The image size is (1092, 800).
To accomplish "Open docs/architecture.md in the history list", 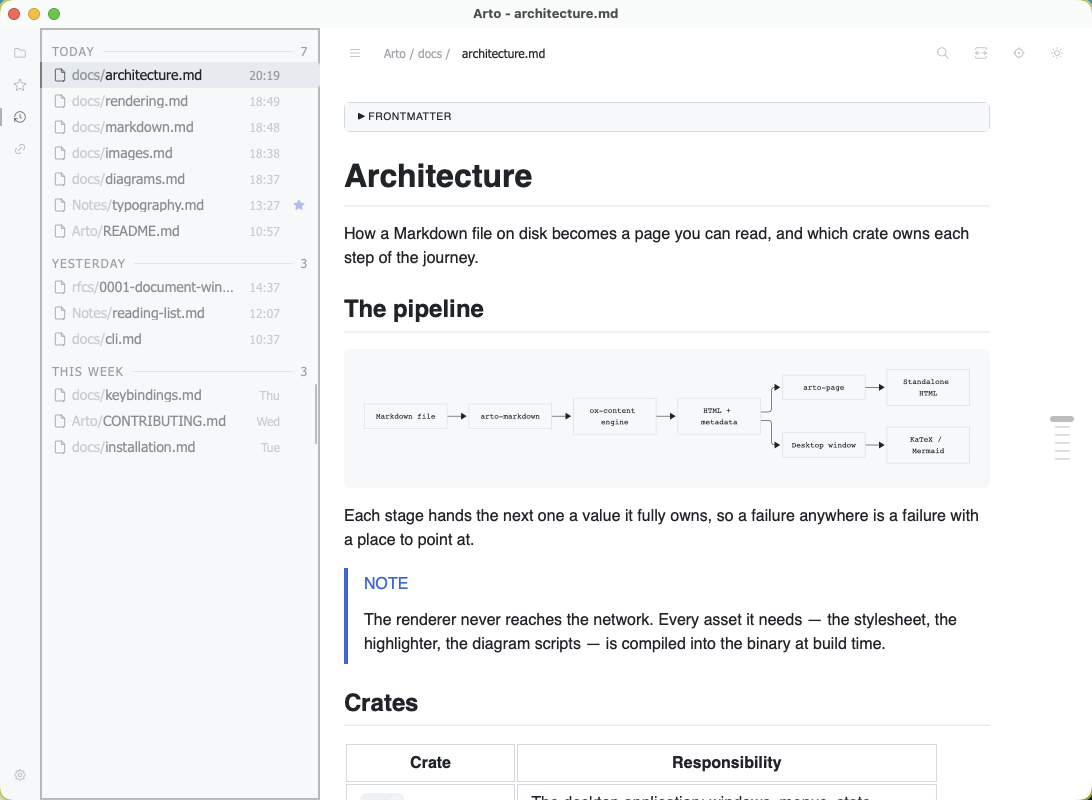I will coord(180,75).
